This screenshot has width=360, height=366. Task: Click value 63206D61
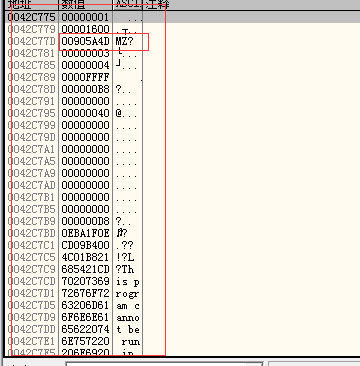pos(85,306)
